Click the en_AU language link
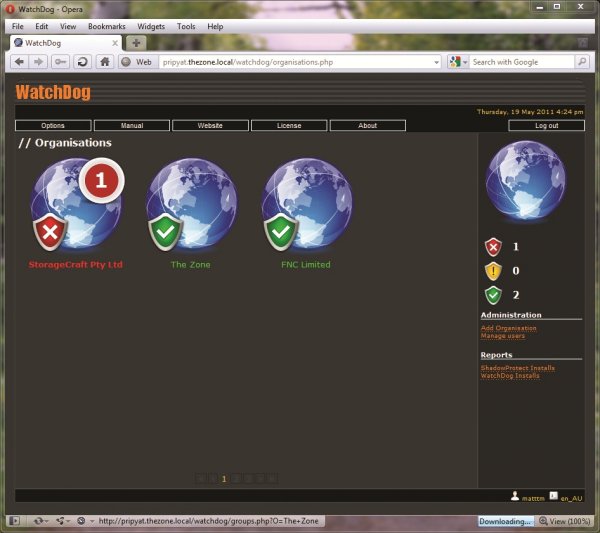The width and height of the screenshot is (600, 533). (x=571, y=498)
